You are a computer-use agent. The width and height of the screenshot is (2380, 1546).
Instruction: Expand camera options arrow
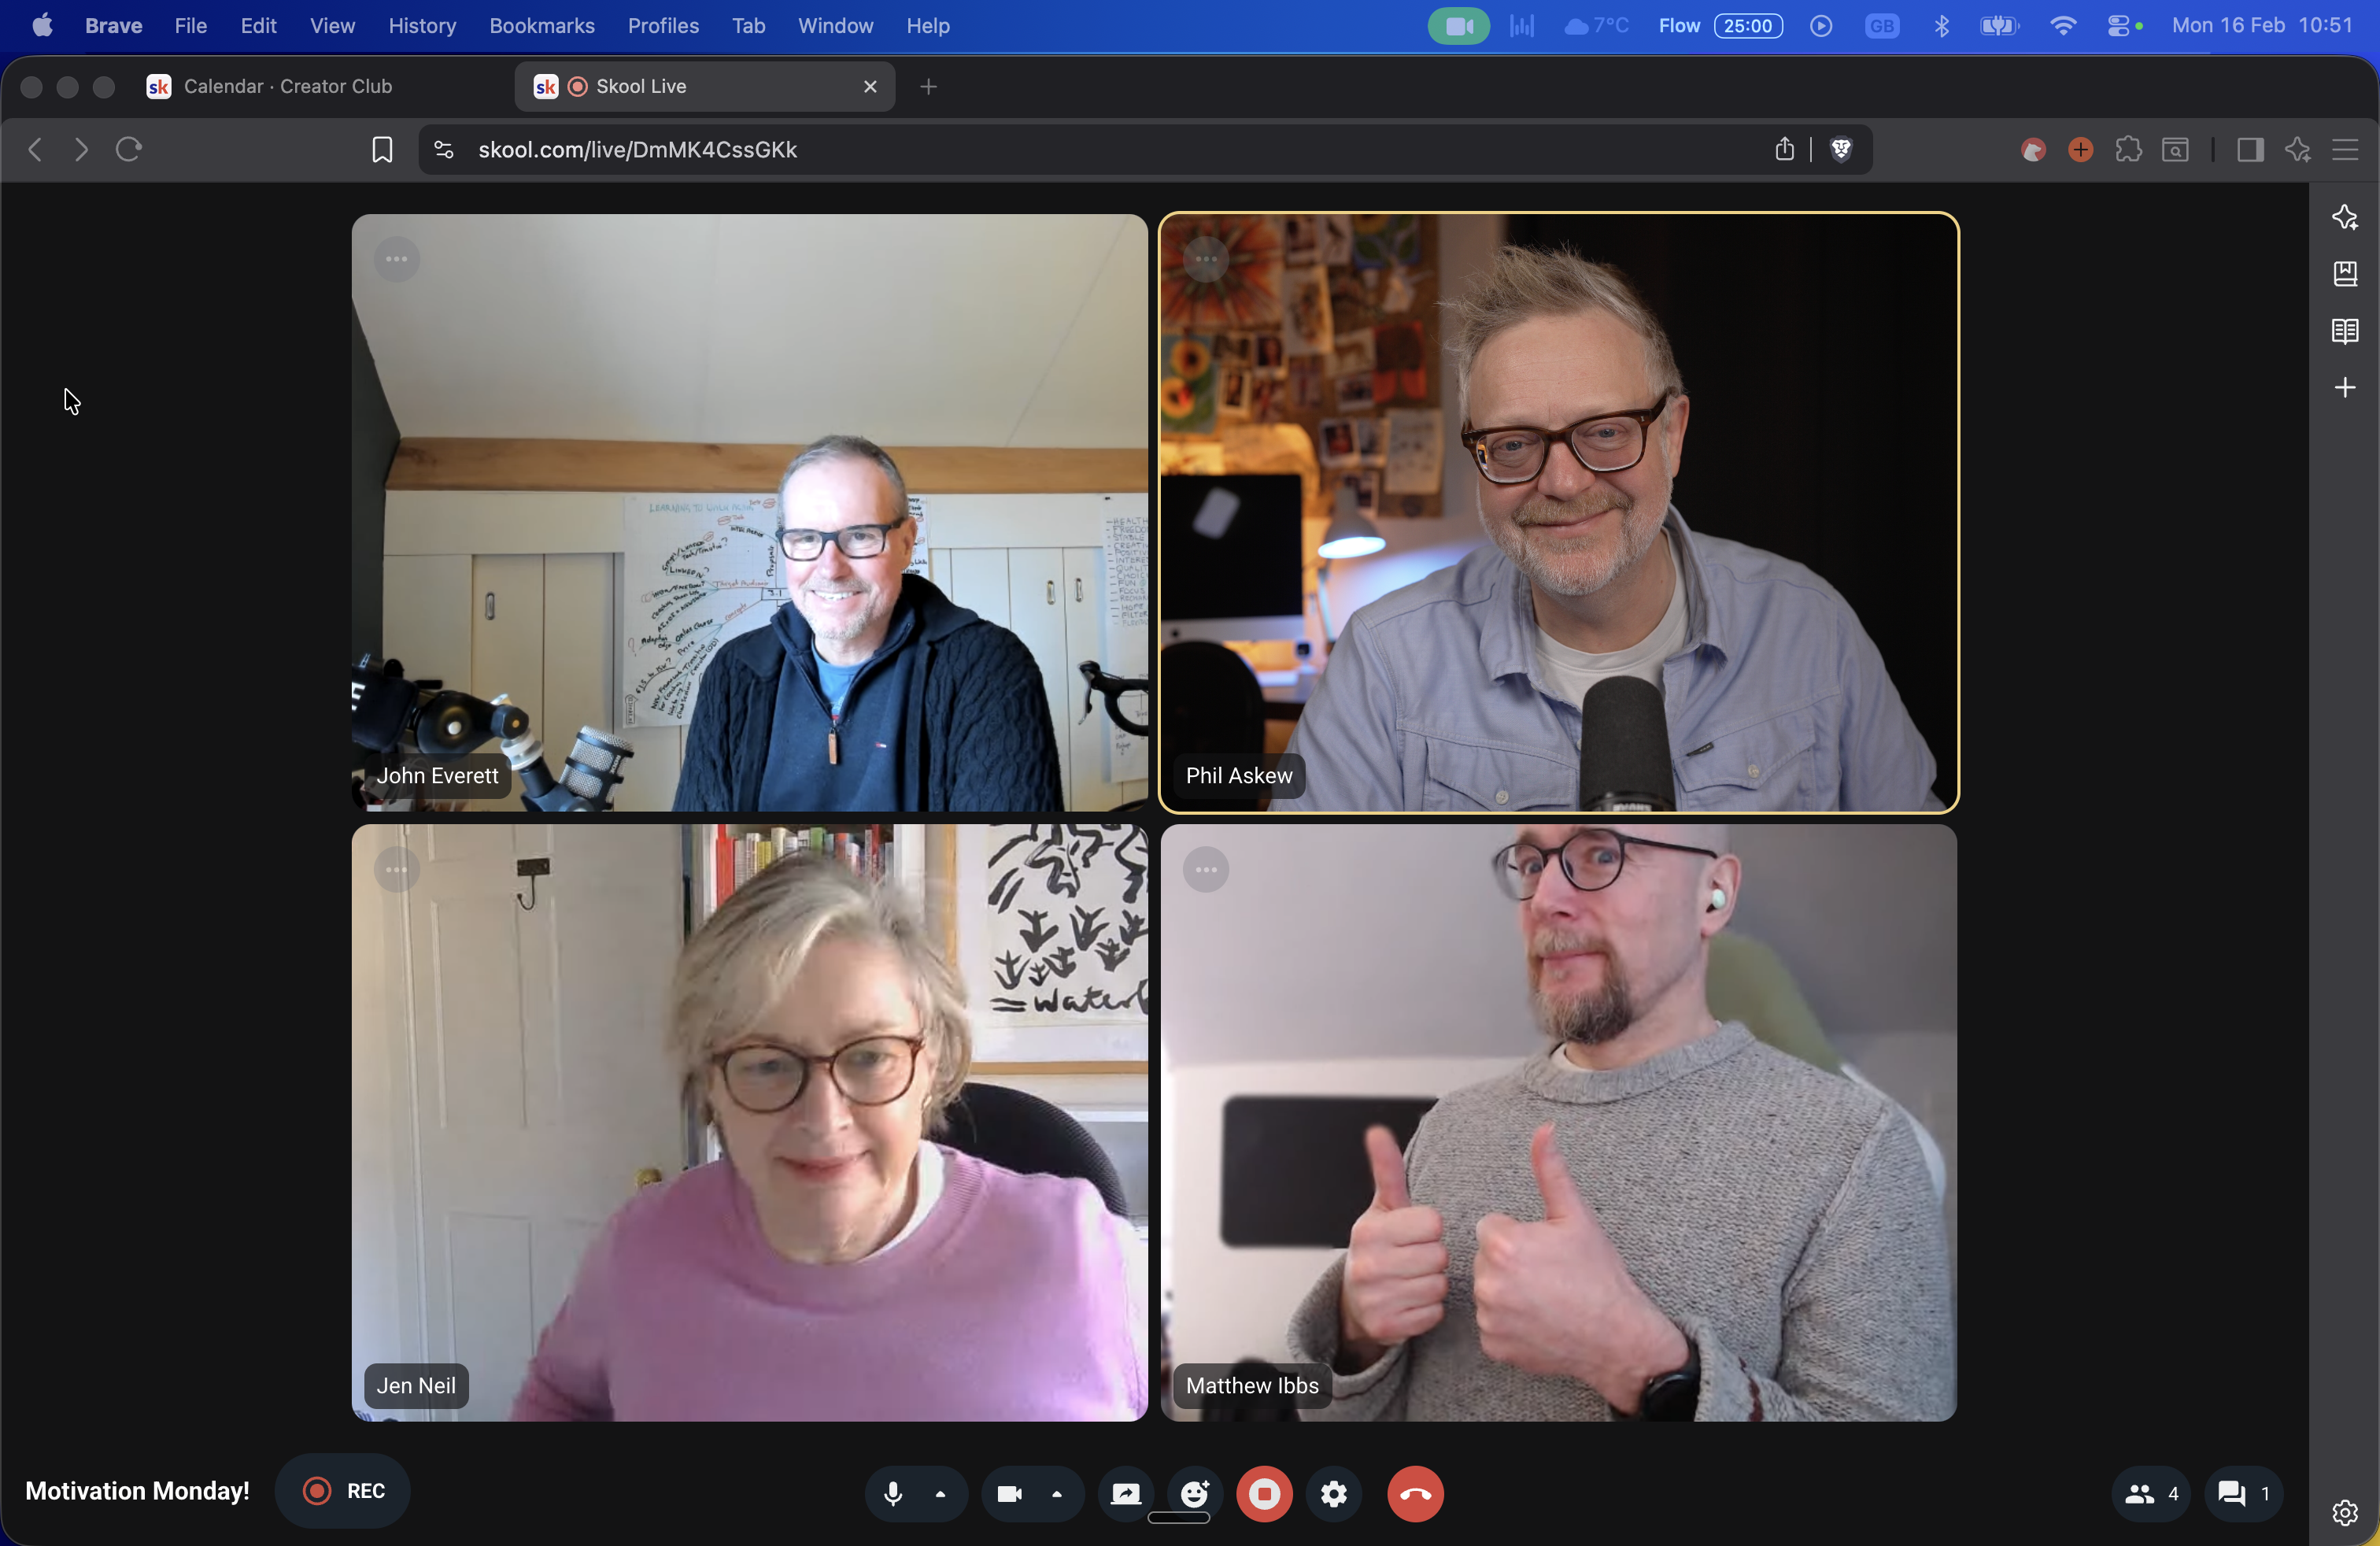coord(1056,1493)
